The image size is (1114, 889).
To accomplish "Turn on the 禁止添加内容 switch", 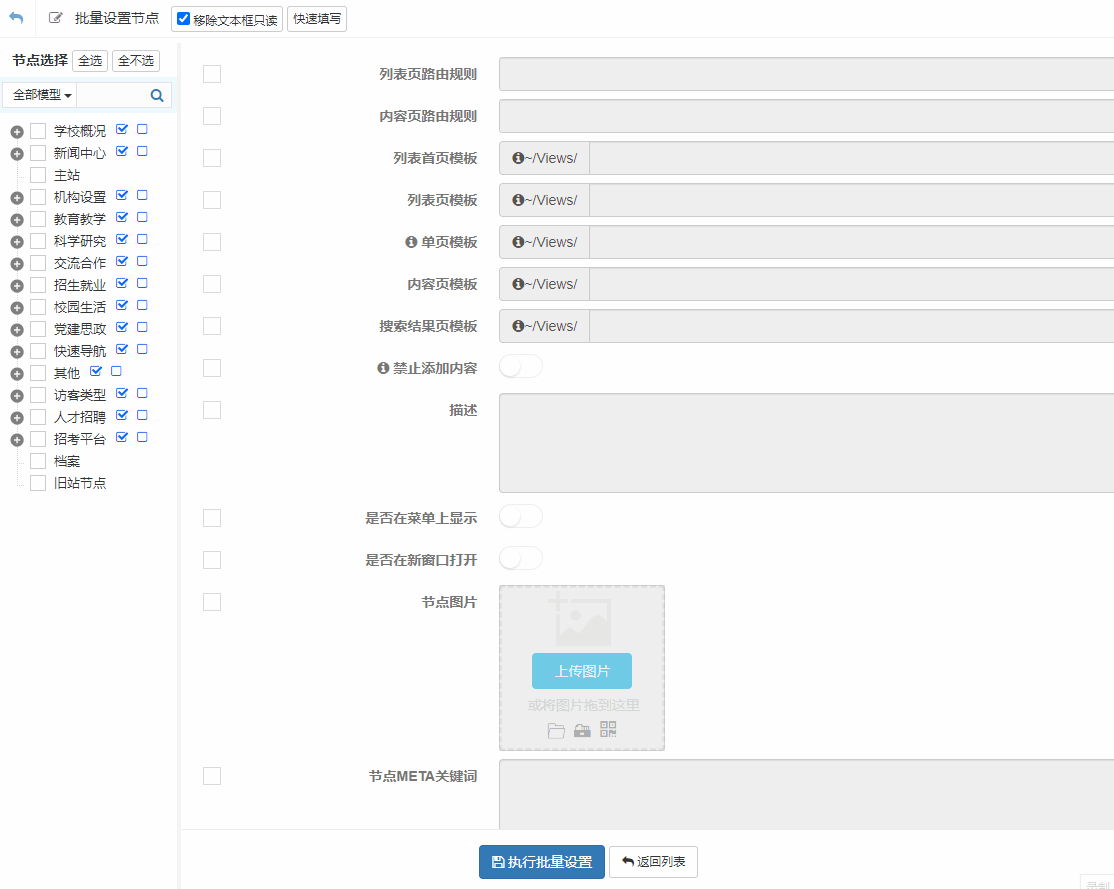I will [520, 367].
